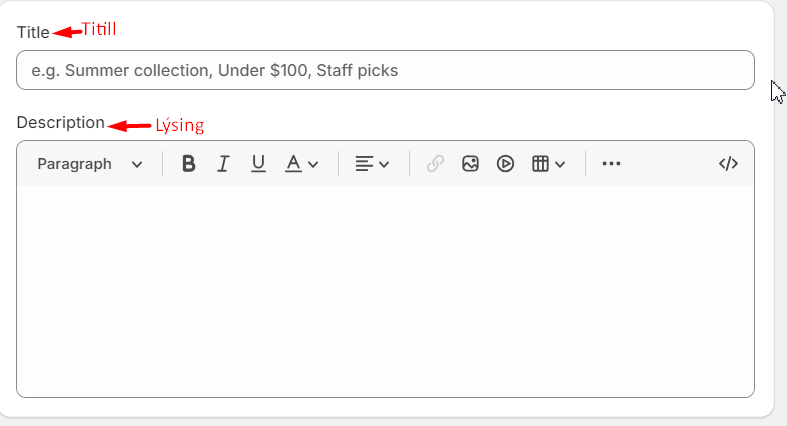Click the red Lýsing annotation text
This screenshot has height=426, width=787.
coord(180,125)
